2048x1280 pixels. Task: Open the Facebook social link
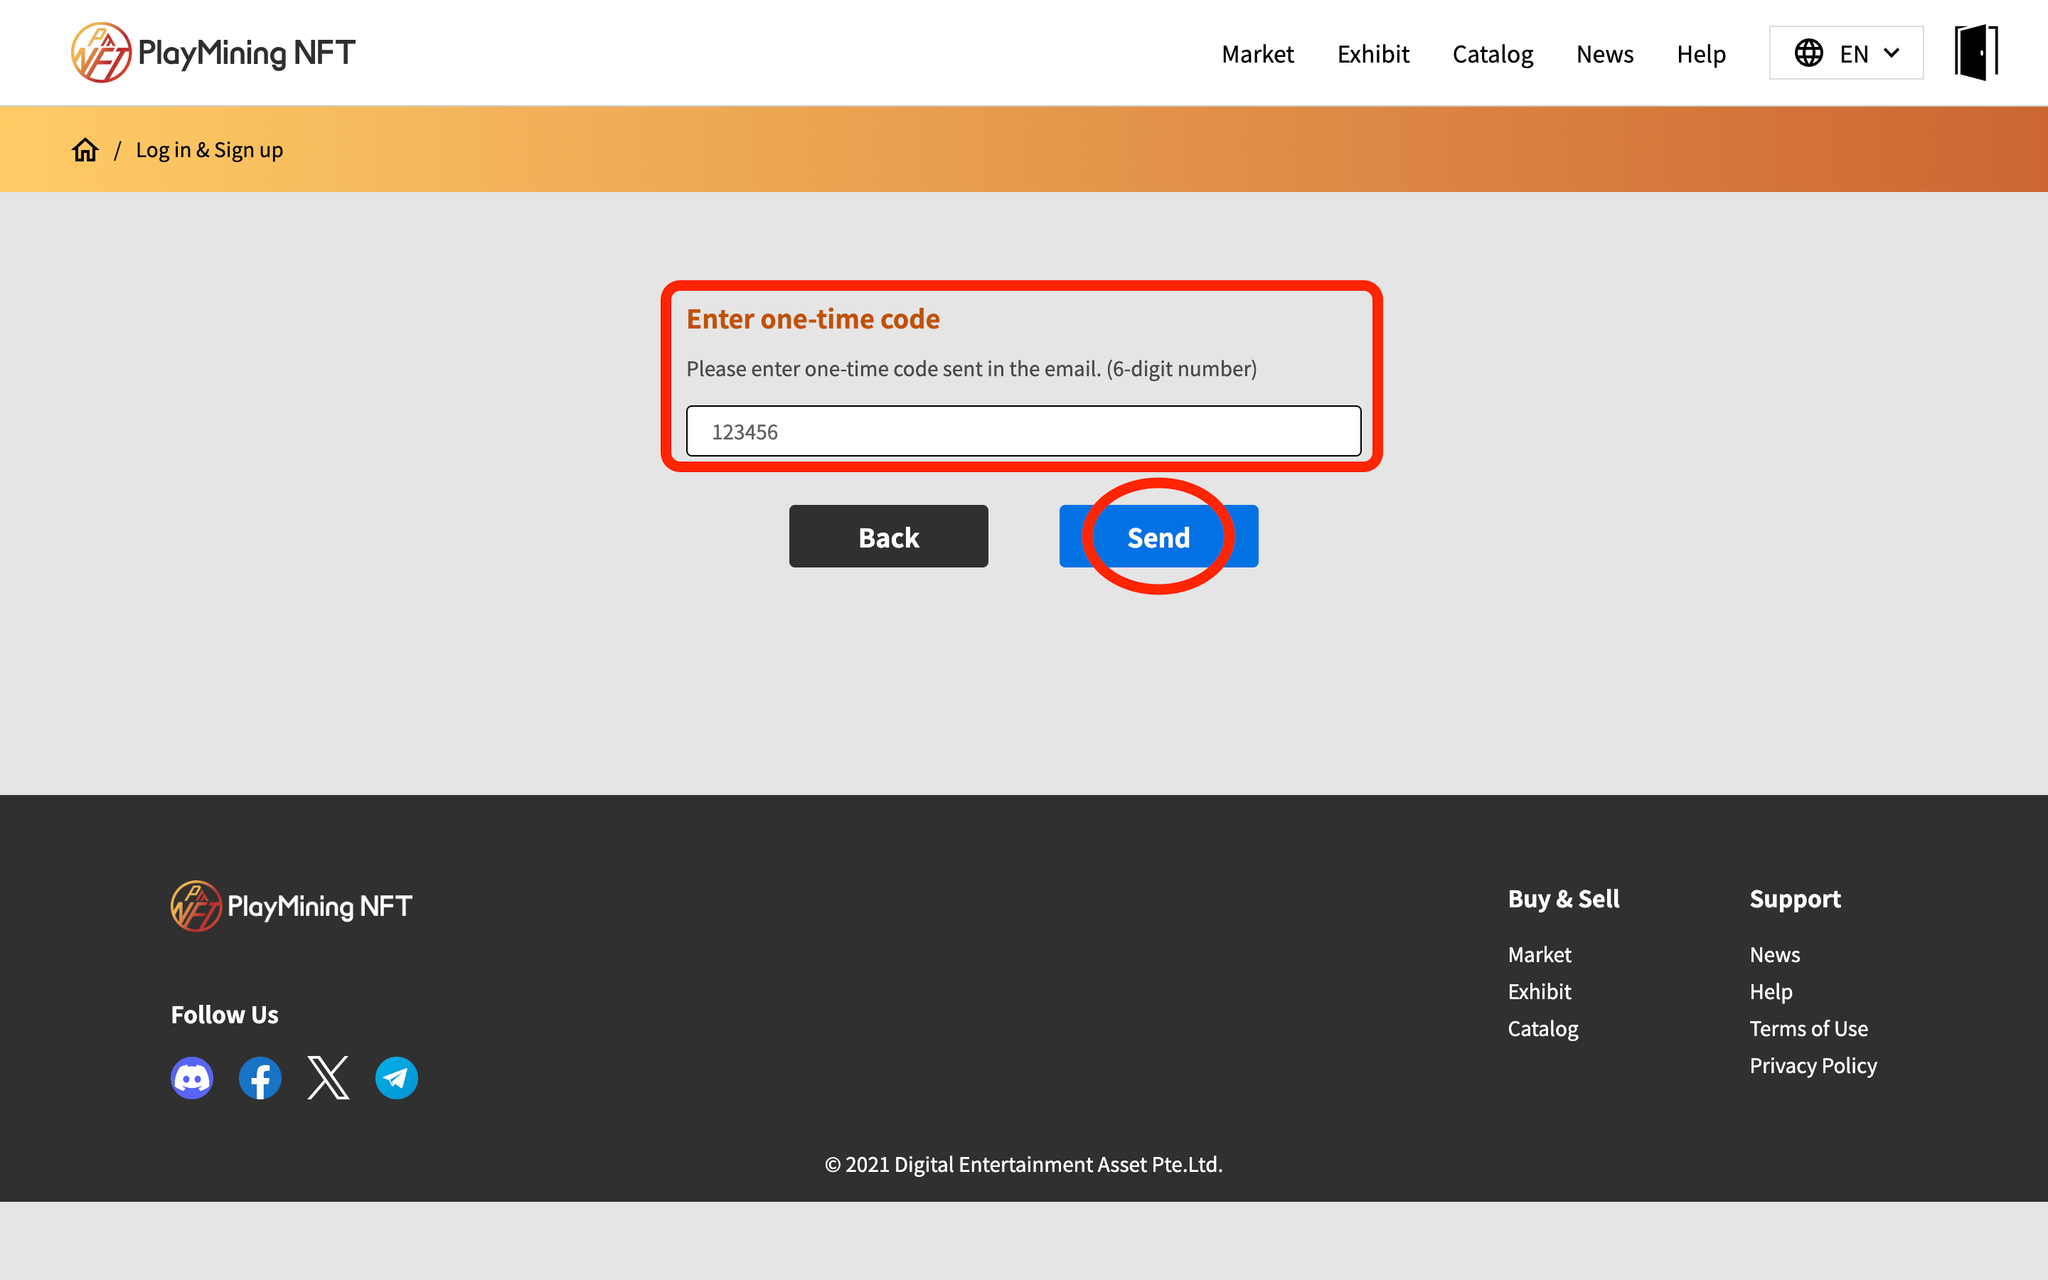[260, 1078]
